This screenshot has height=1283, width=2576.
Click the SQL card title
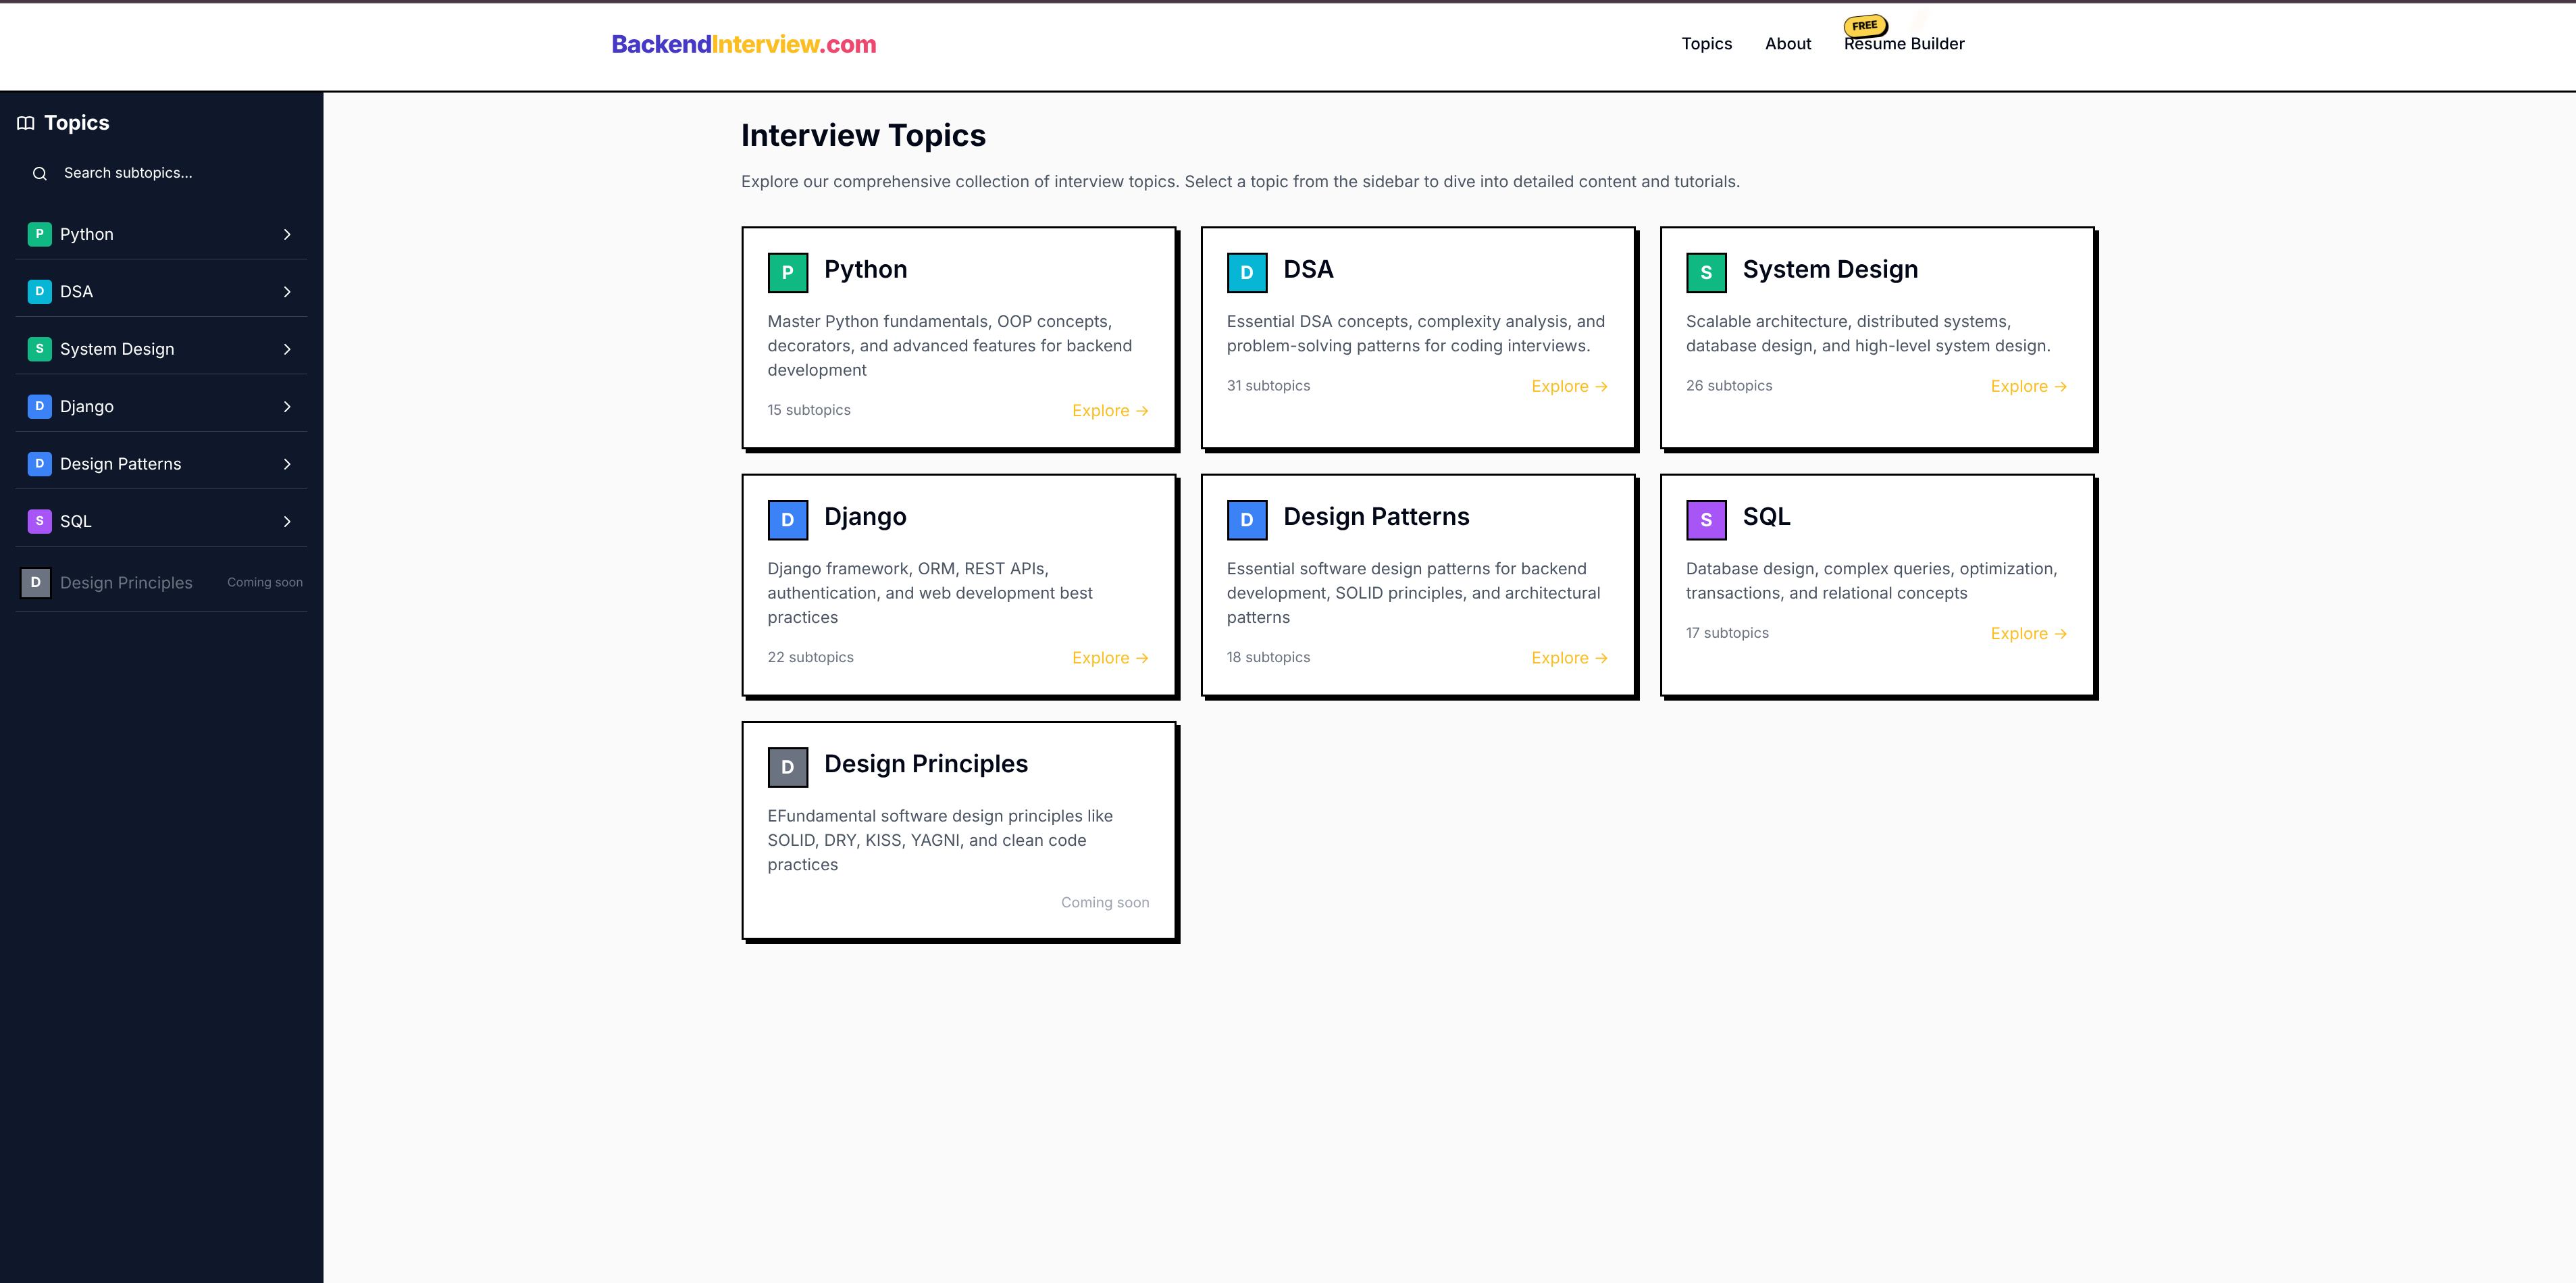[x=1766, y=517]
